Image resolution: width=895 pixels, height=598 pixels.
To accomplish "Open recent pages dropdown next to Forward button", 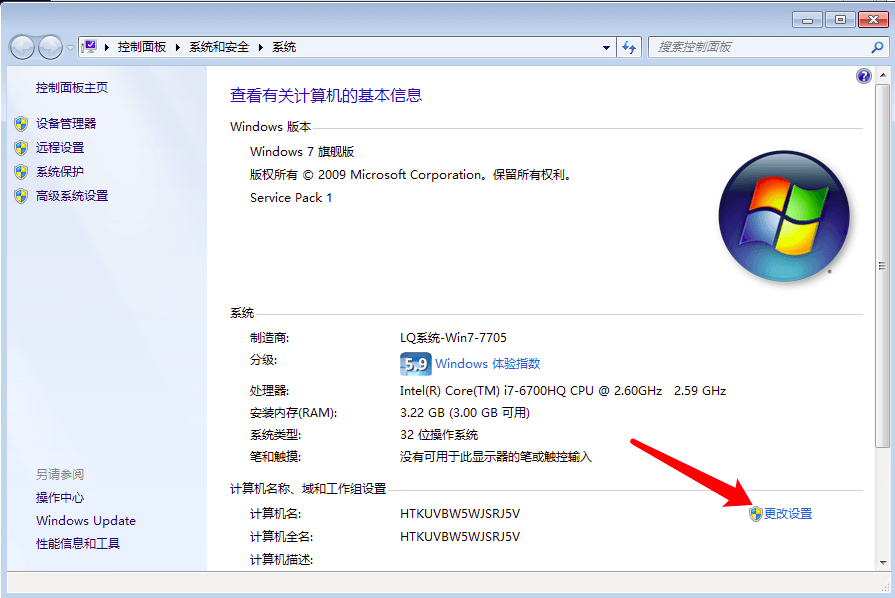I will click(x=70, y=48).
